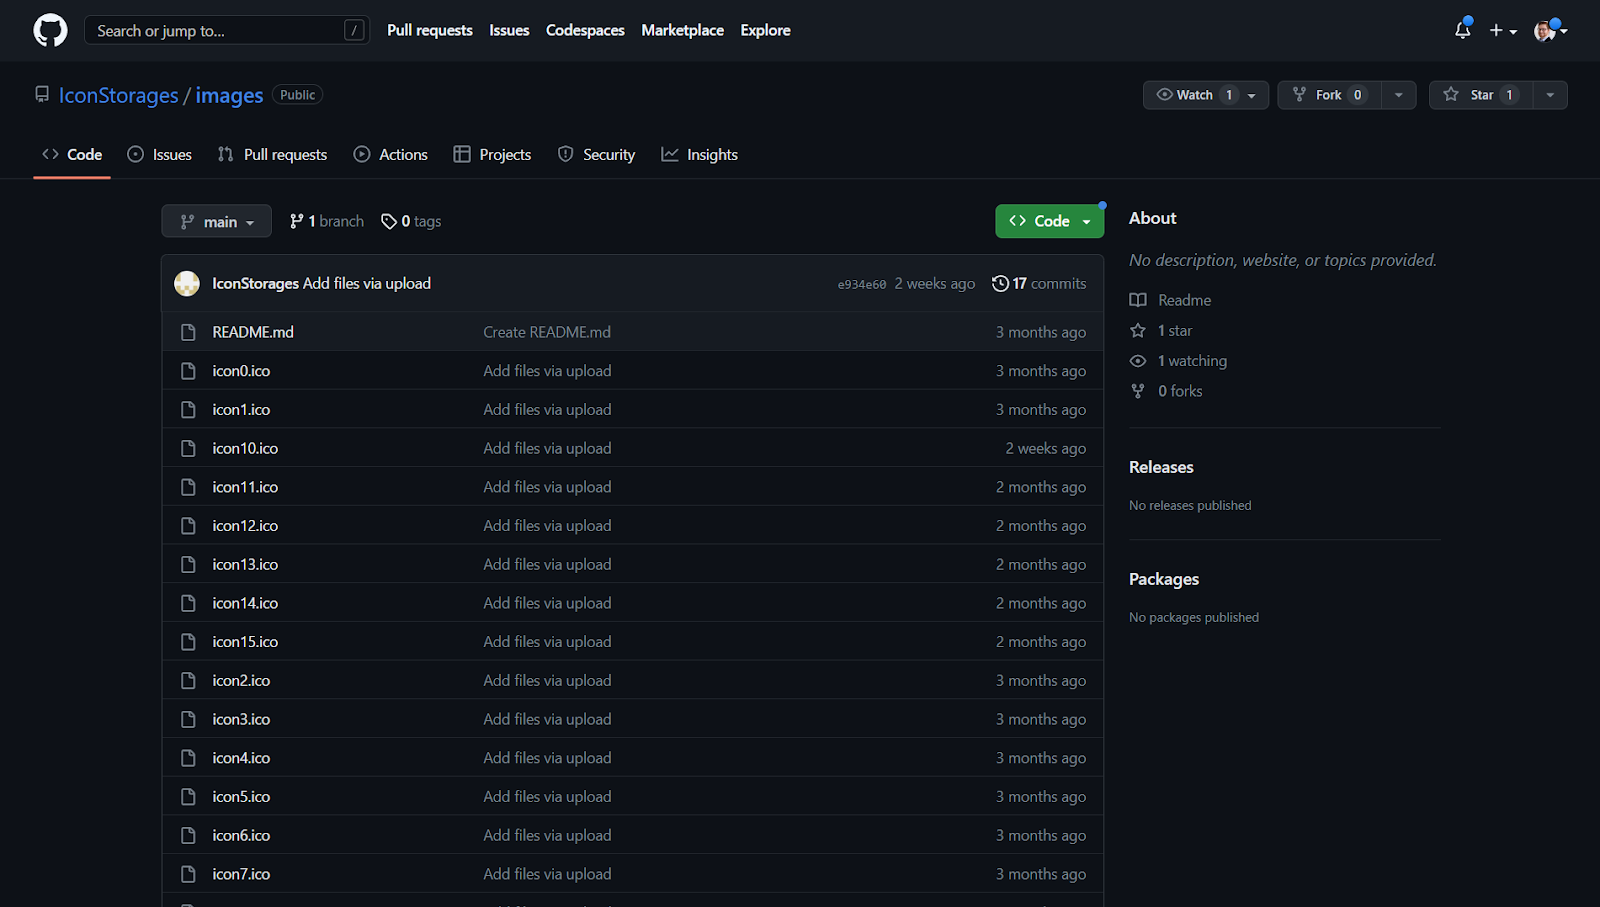The width and height of the screenshot is (1600, 907).
Task: Open Explore in top navigation
Action: point(765,30)
